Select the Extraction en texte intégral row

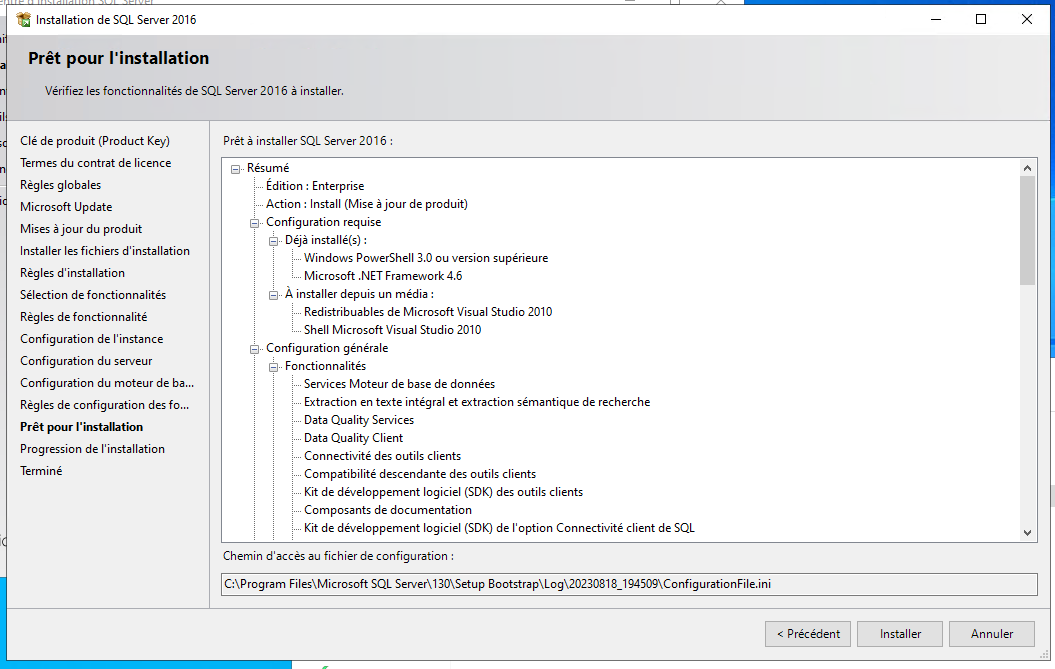tap(477, 402)
